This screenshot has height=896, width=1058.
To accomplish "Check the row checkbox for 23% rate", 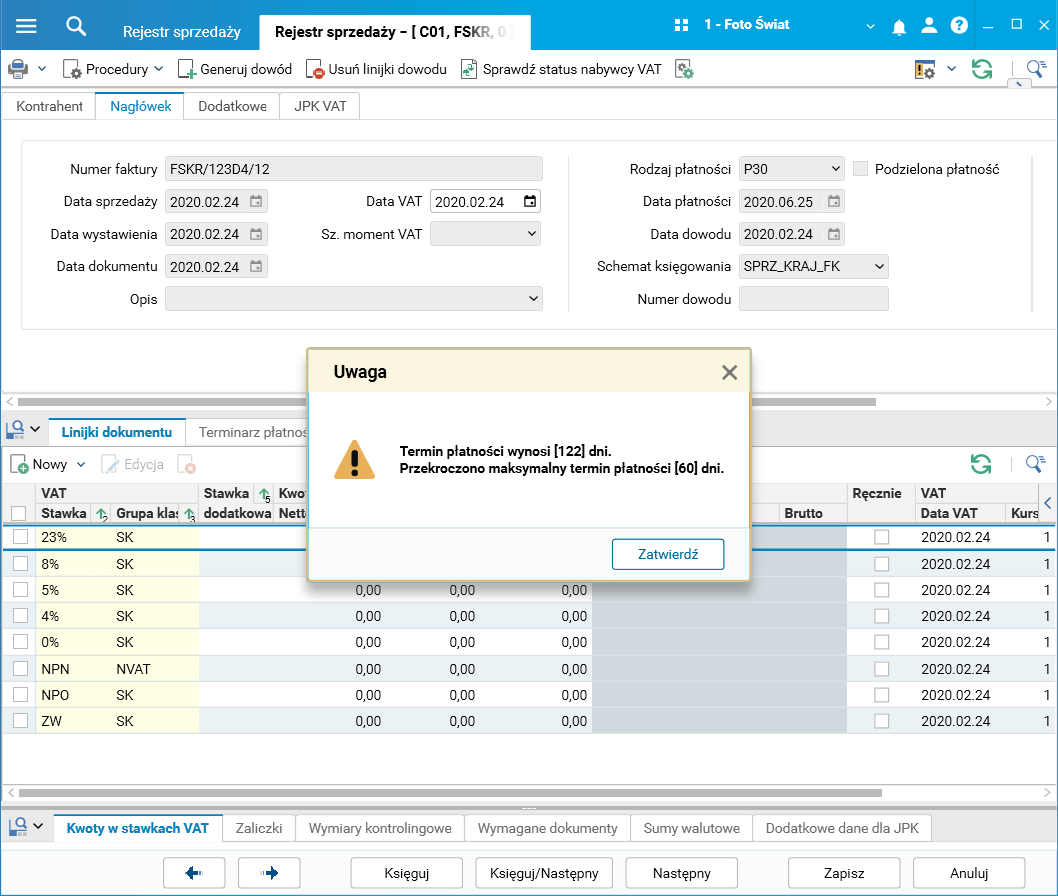I will coord(20,537).
